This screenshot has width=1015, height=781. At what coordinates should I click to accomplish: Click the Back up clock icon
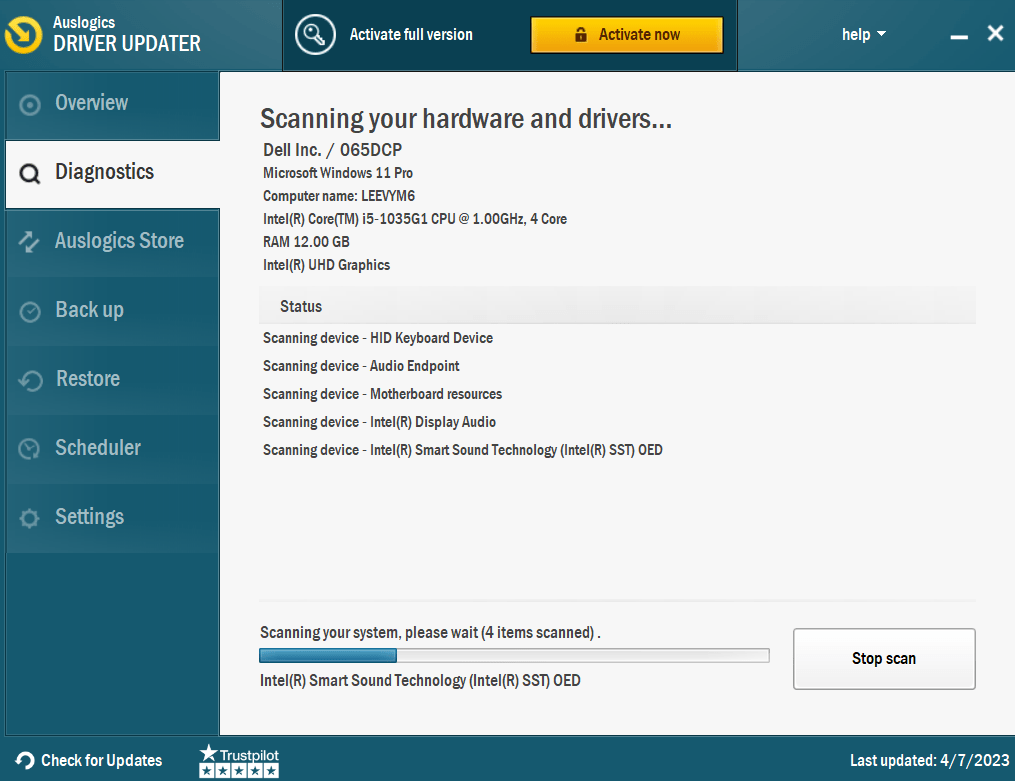[x=30, y=311]
